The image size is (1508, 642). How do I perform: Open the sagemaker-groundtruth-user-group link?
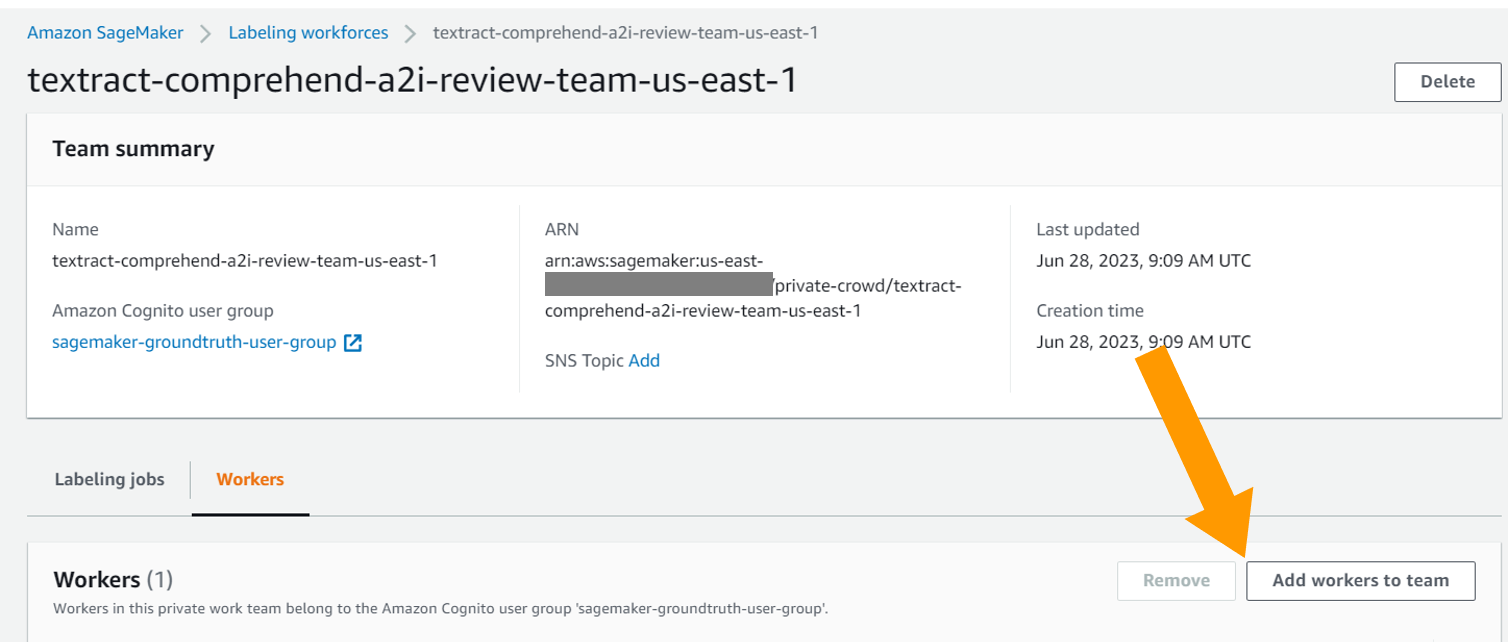(x=194, y=342)
